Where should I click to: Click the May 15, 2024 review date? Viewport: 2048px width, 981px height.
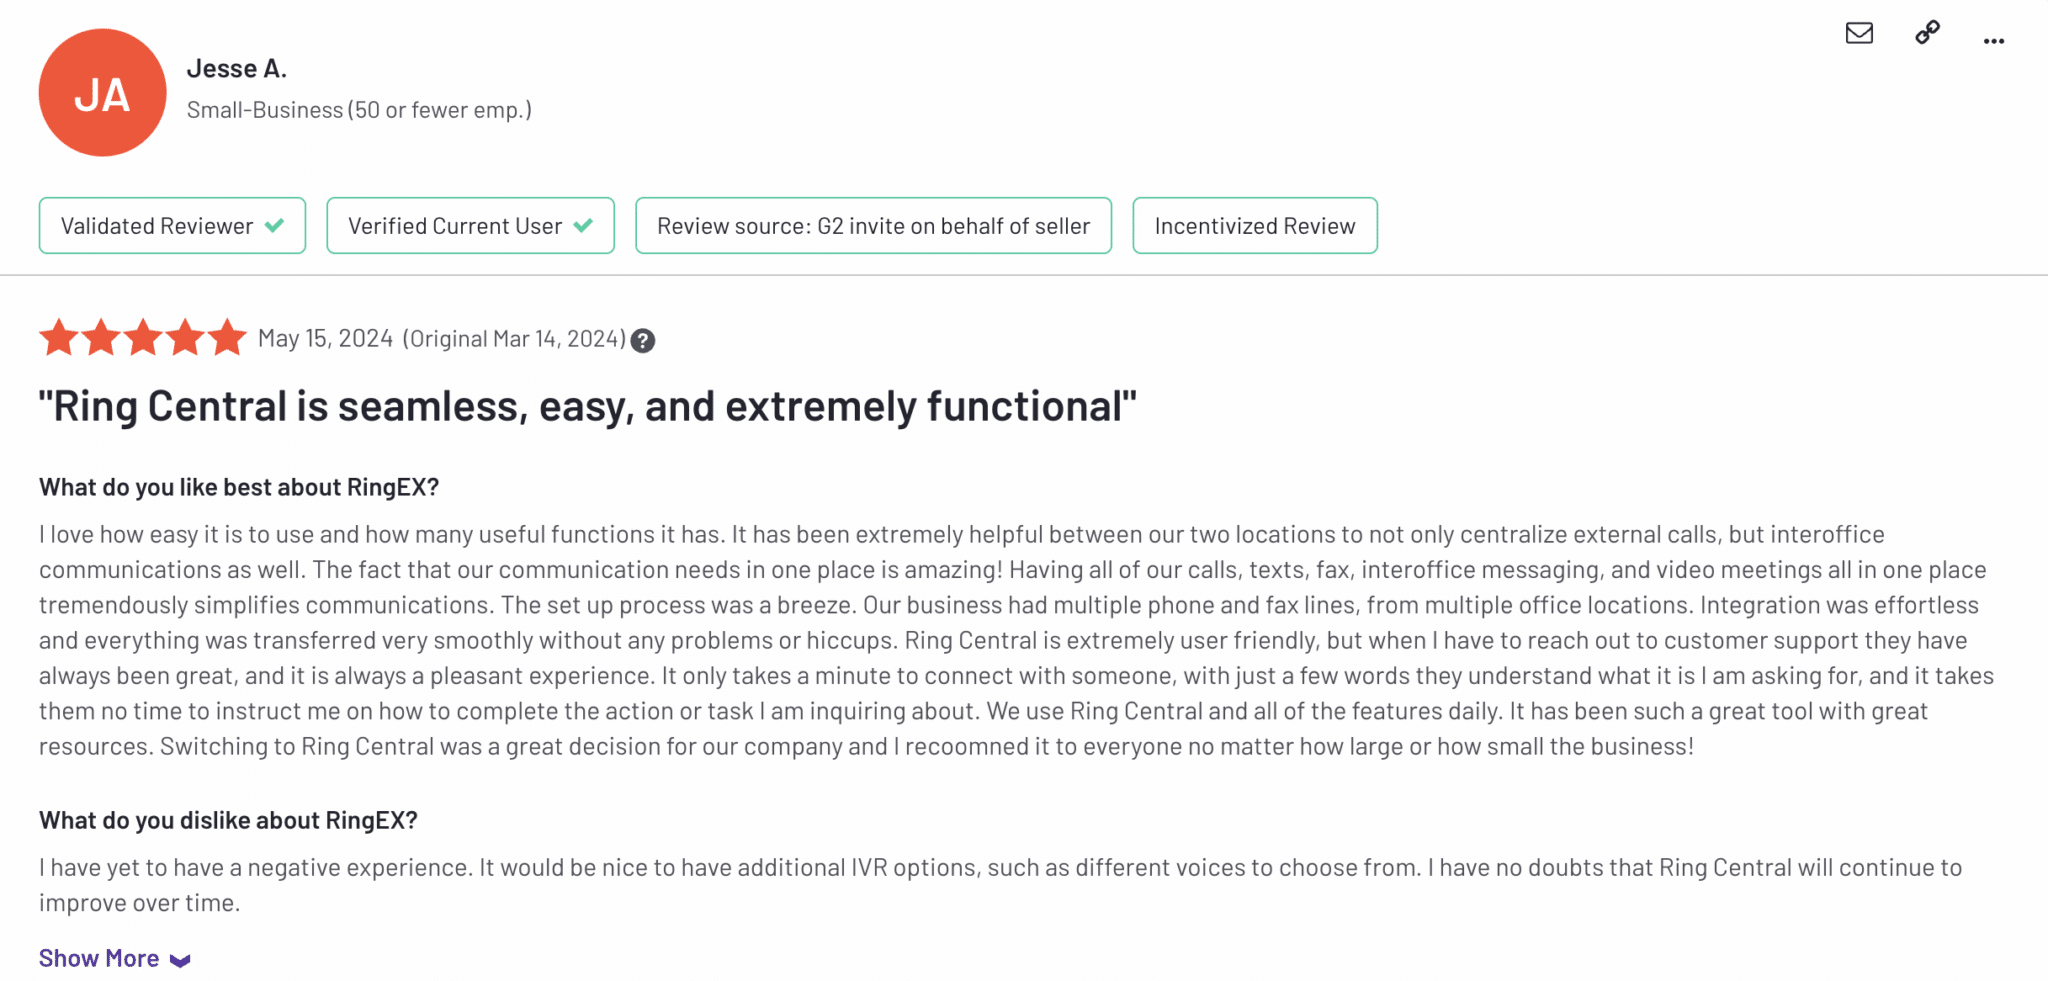click(325, 339)
